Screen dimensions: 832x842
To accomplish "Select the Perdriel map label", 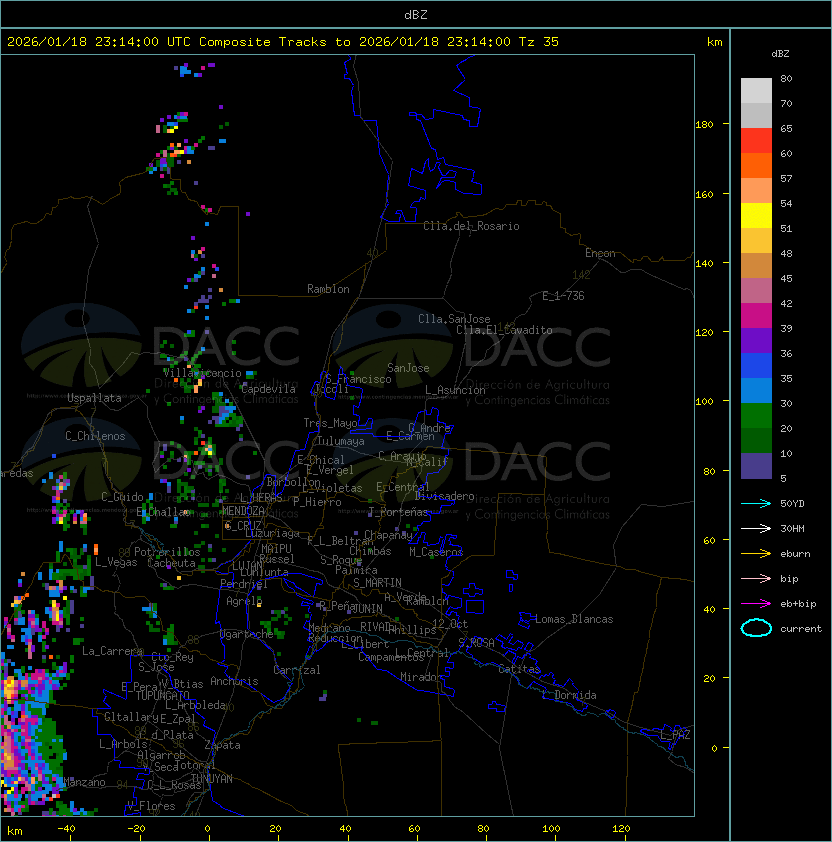I will tap(244, 584).
